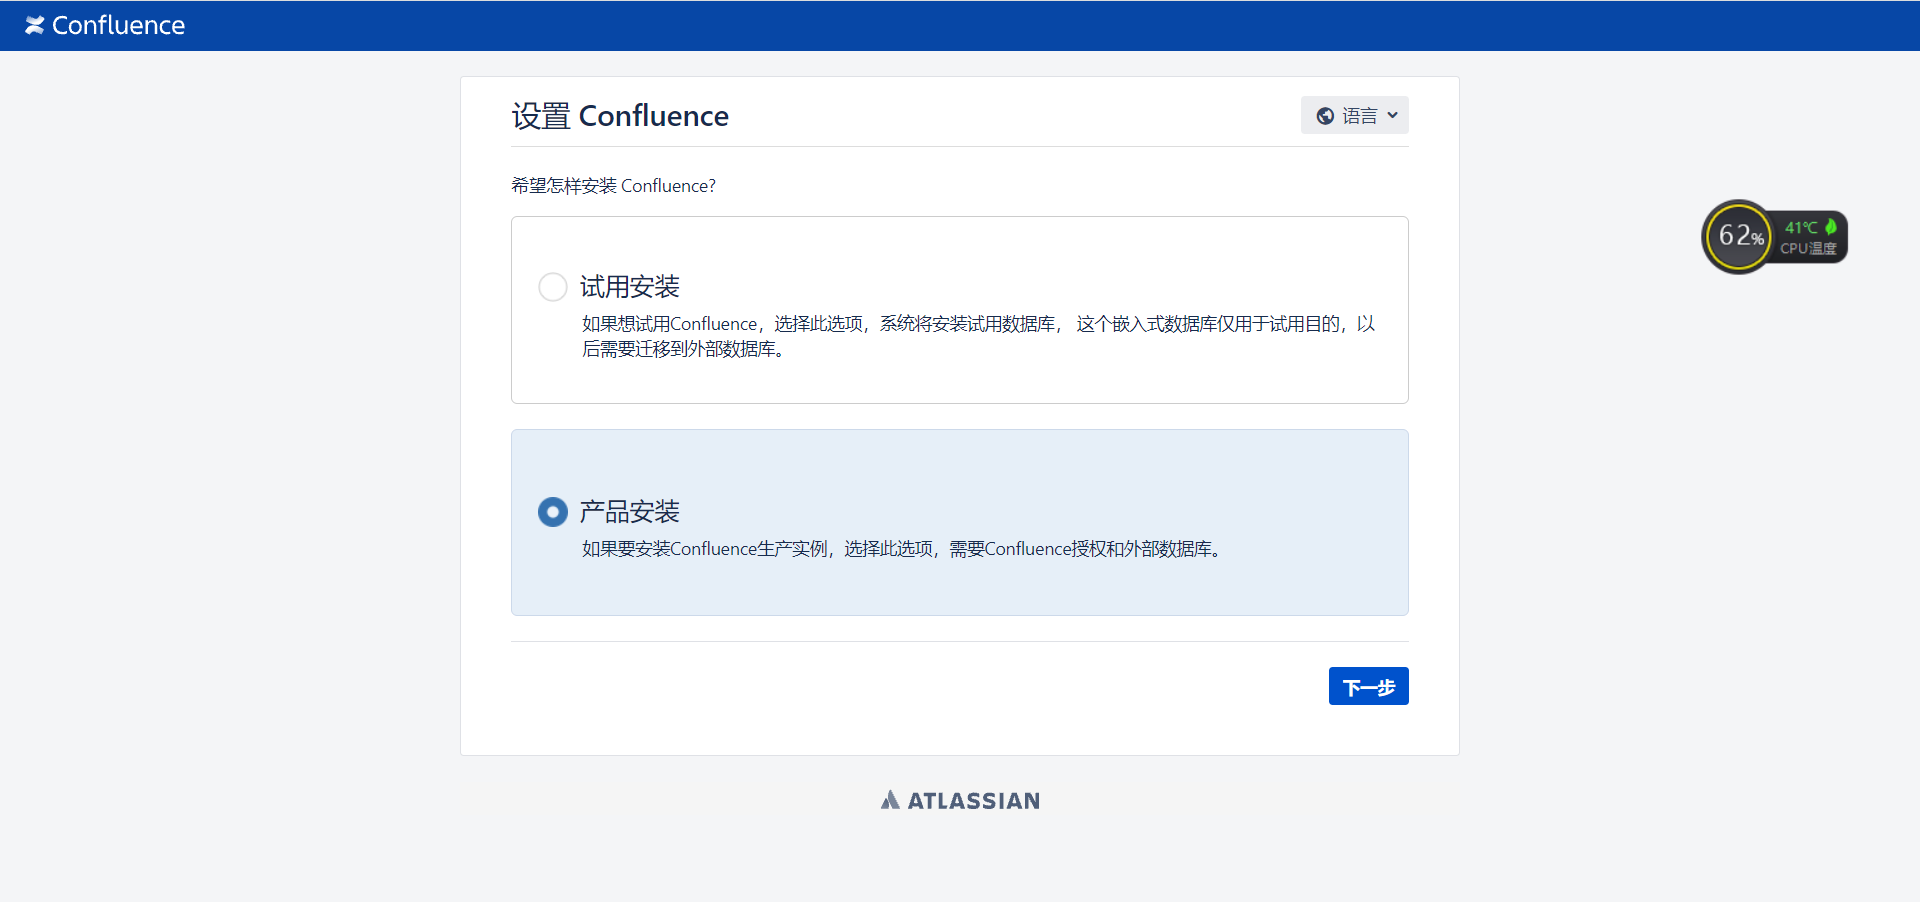The height and width of the screenshot is (902, 1920).
Task: Select the 试用安装 radio button
Action: tap(553, 287)
